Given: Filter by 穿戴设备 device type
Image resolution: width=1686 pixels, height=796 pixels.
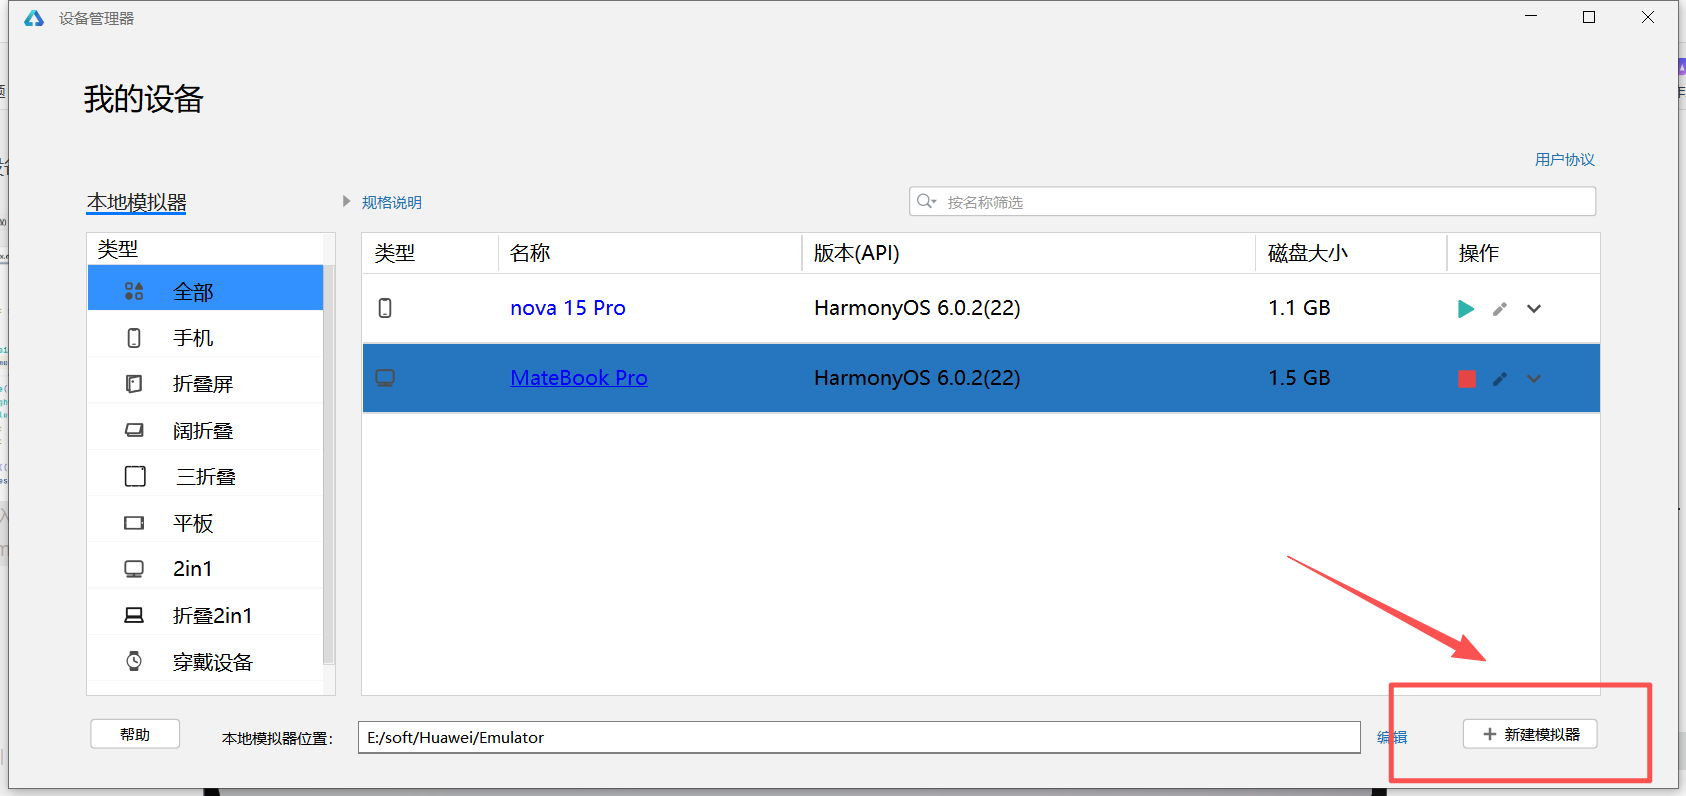Looking at the screenshot, I should click(x=205, y=662).
